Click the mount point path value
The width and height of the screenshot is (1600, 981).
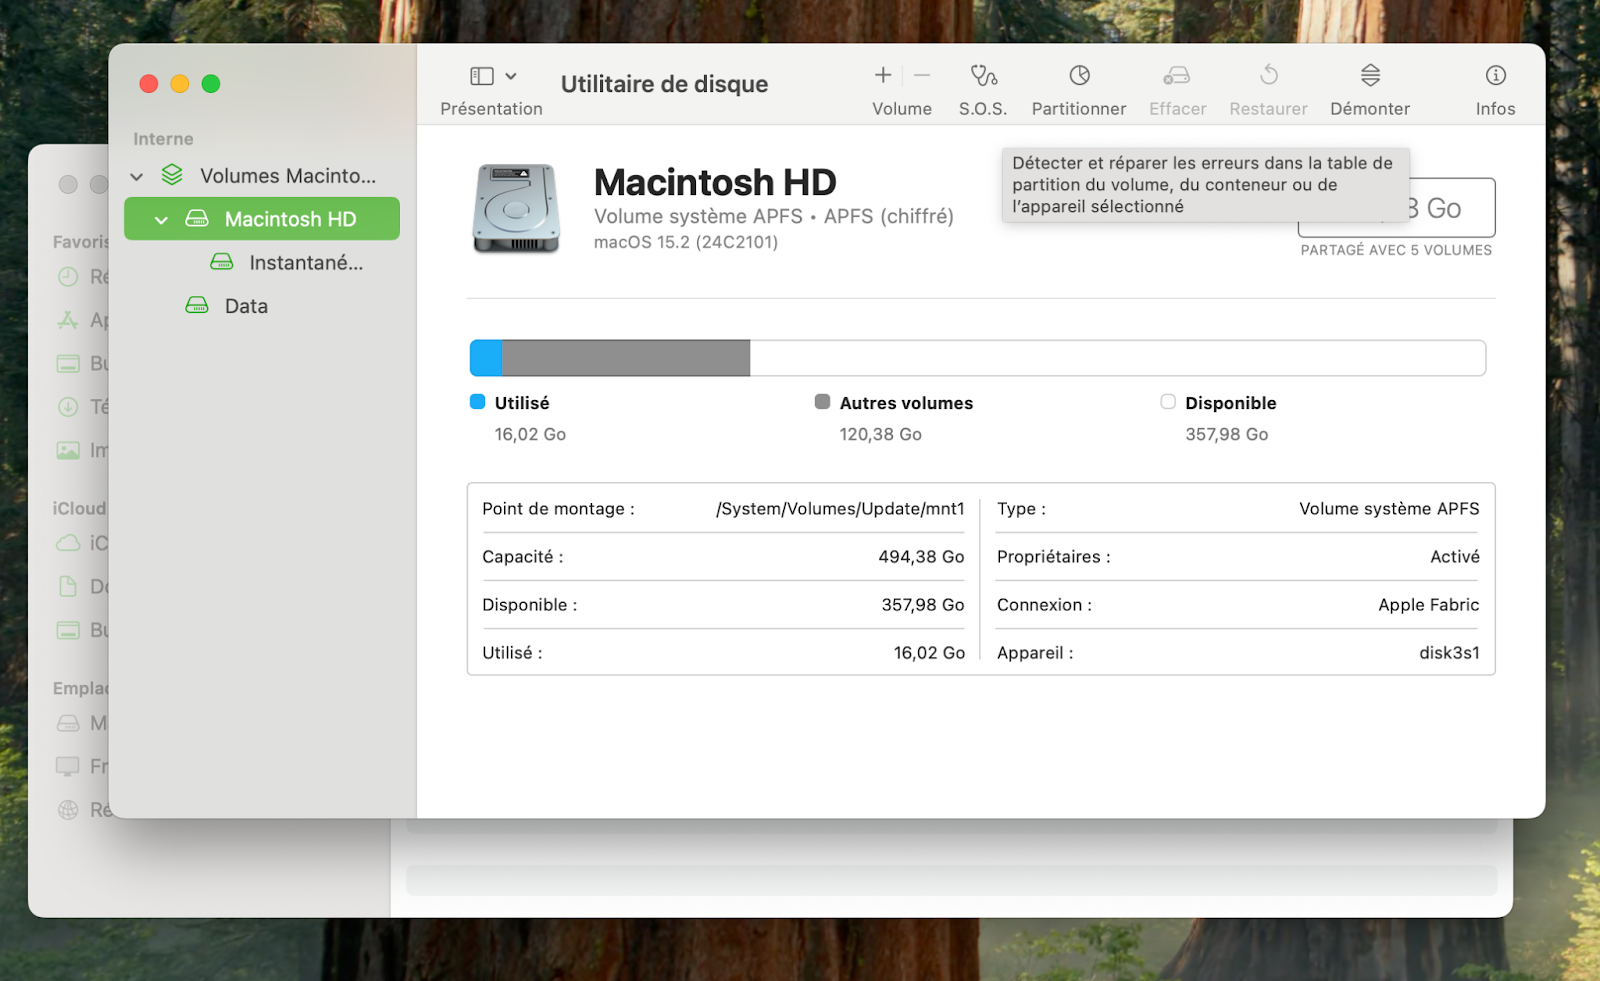[839, 509]
